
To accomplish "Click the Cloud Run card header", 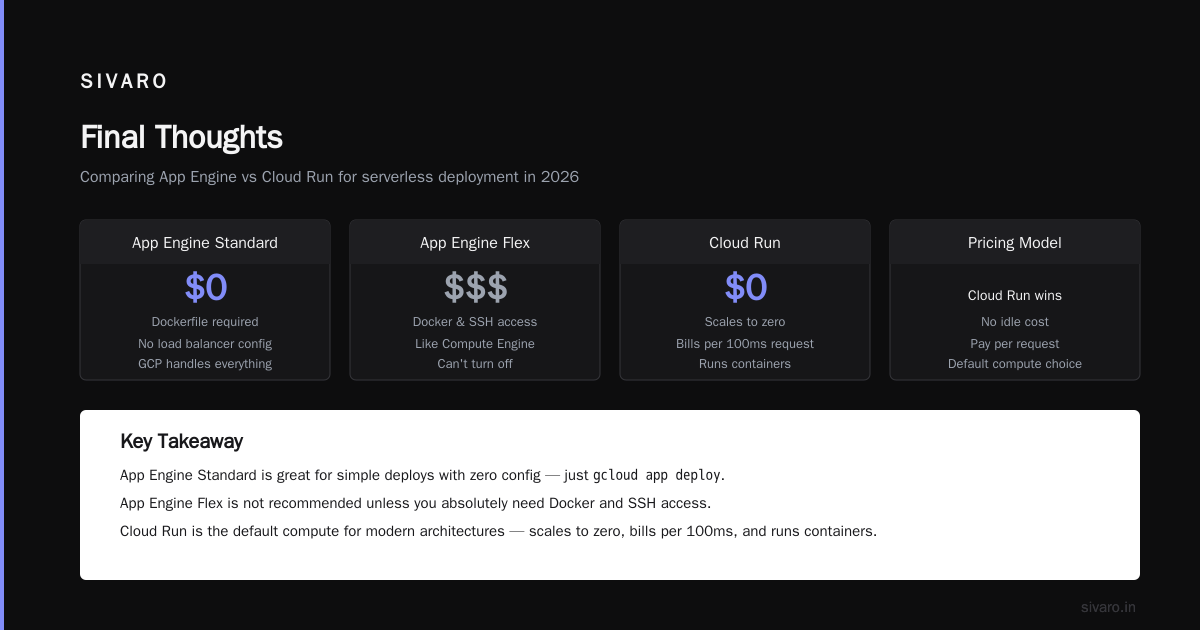I will pyautogui.click(x=745, y=243).
